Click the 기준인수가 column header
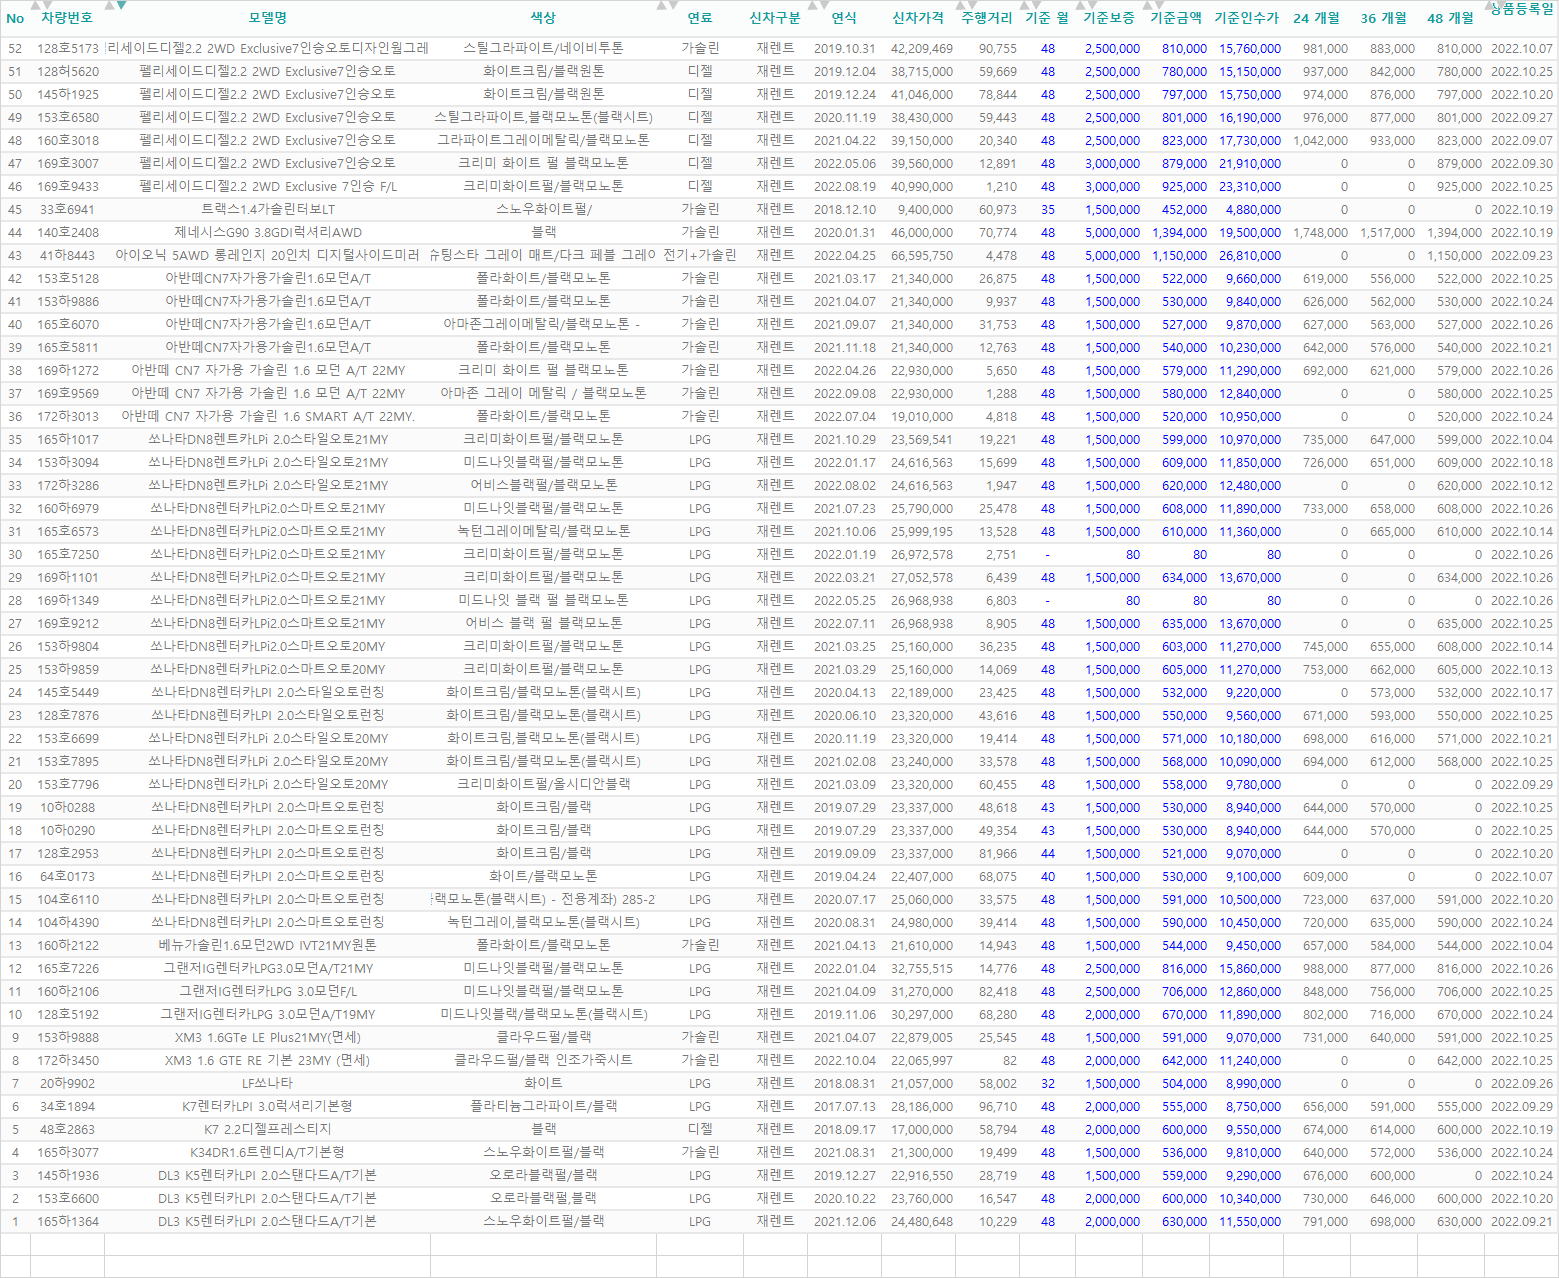1559x1278 pixels. (1247, 18)
